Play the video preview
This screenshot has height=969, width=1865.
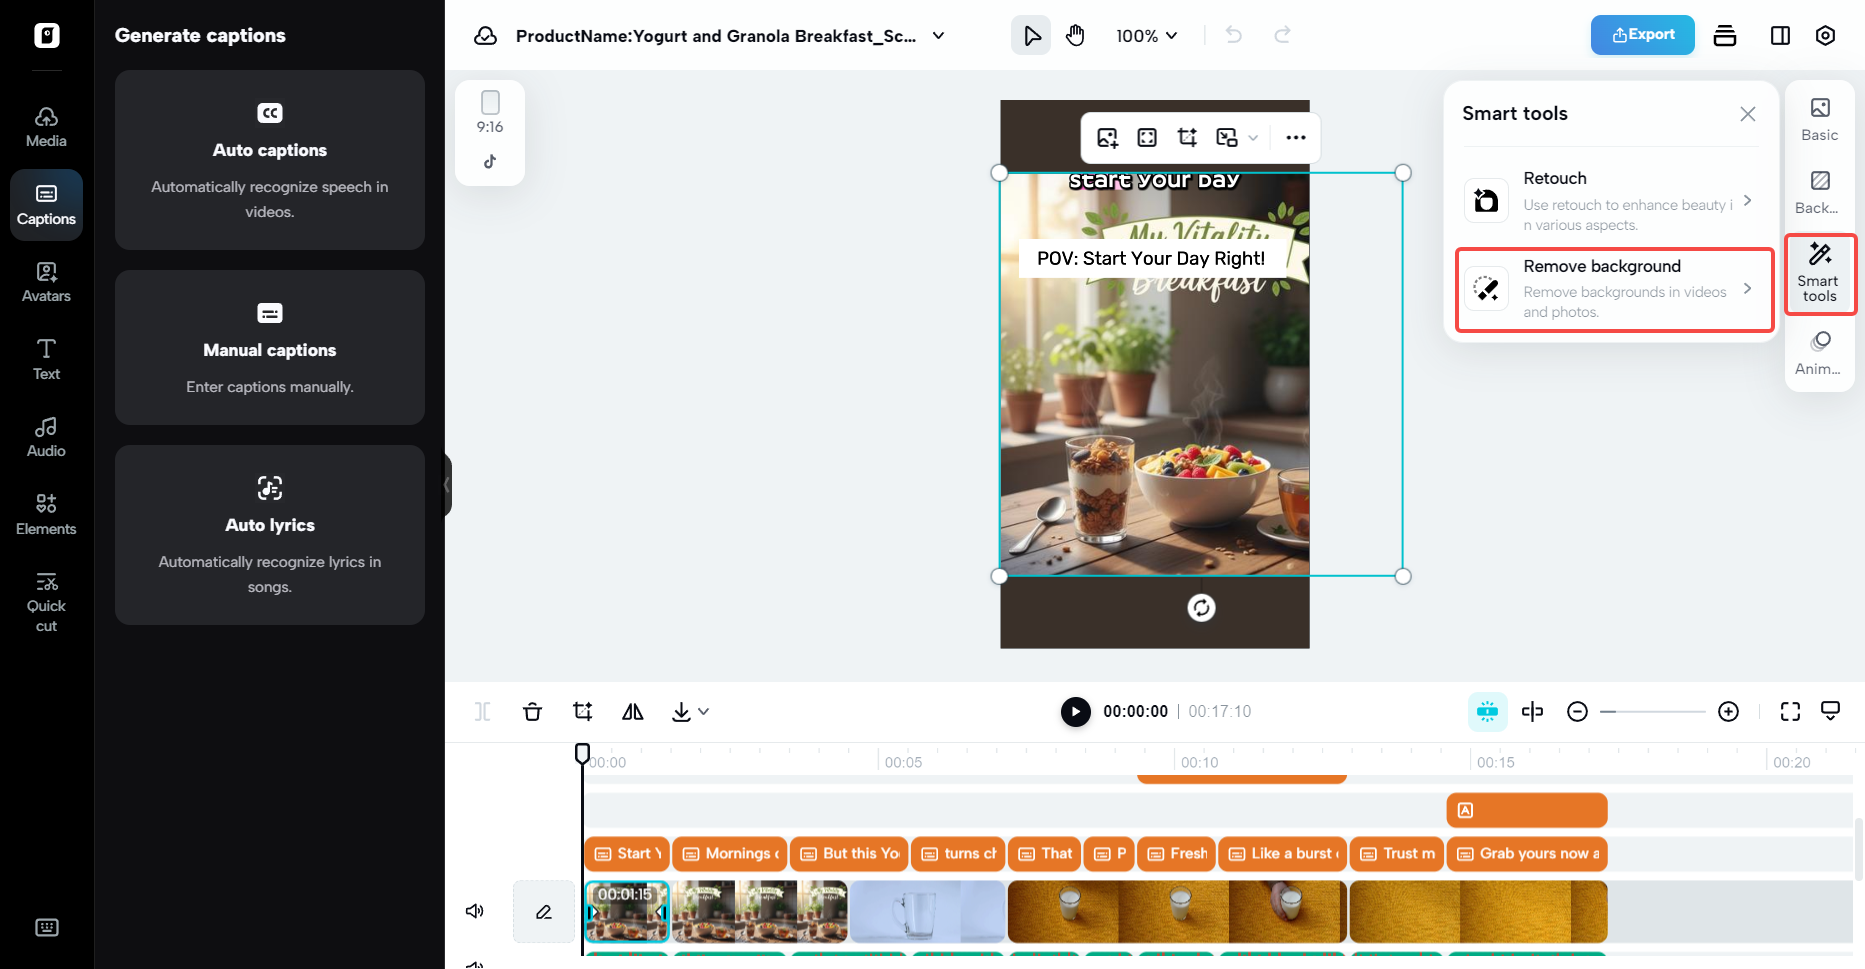1075,711
